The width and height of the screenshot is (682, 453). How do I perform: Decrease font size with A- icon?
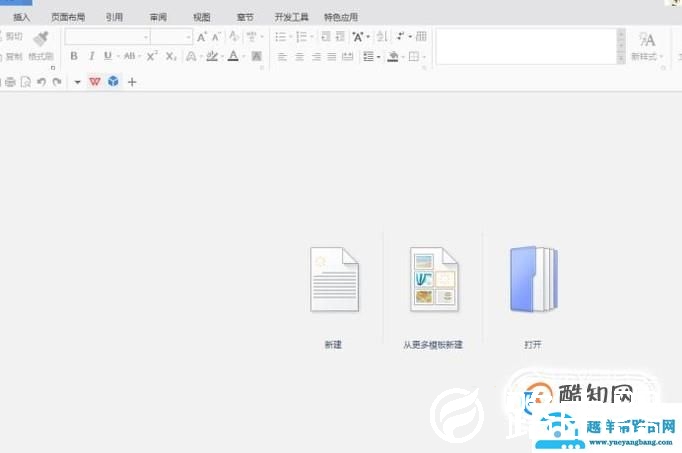[216, 37]
